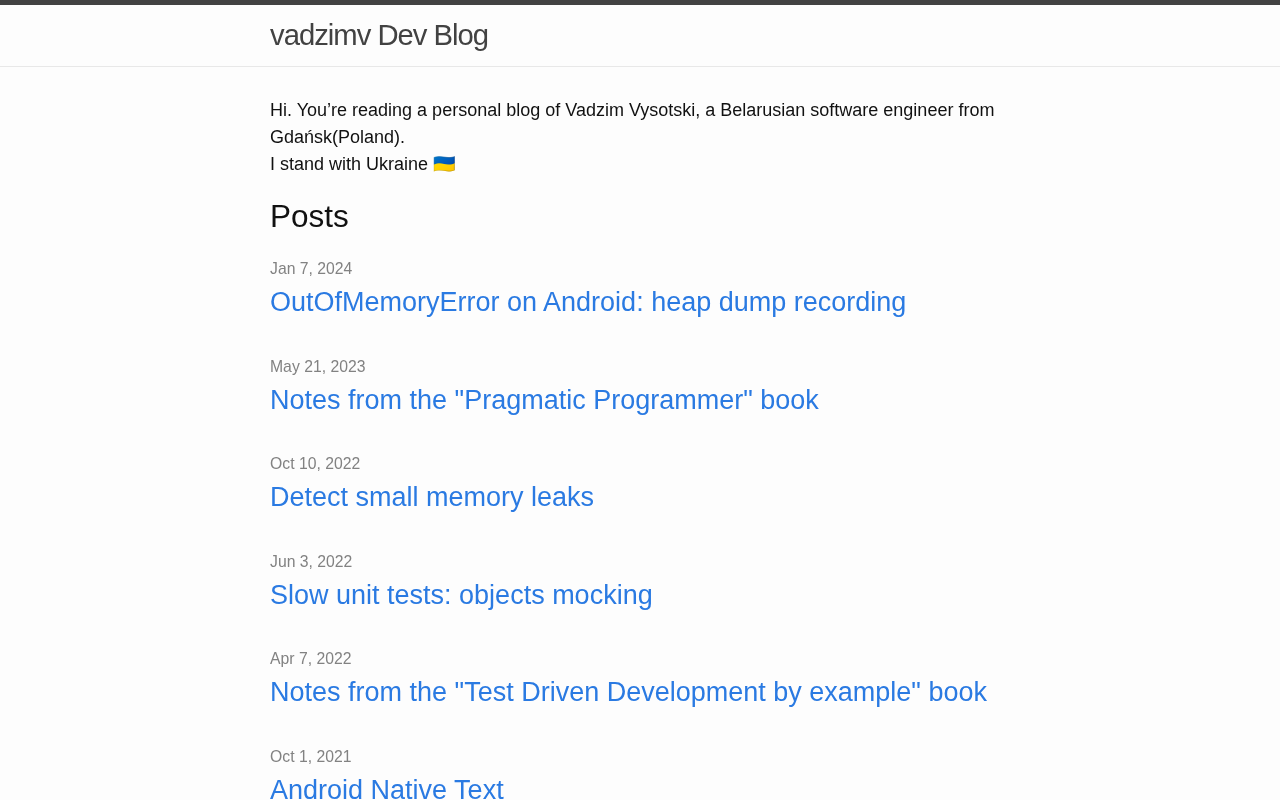This screenshot has height=800, width=1280.
Task: Click the "I stand with Ukraine" text
Action: click(349, 164)
